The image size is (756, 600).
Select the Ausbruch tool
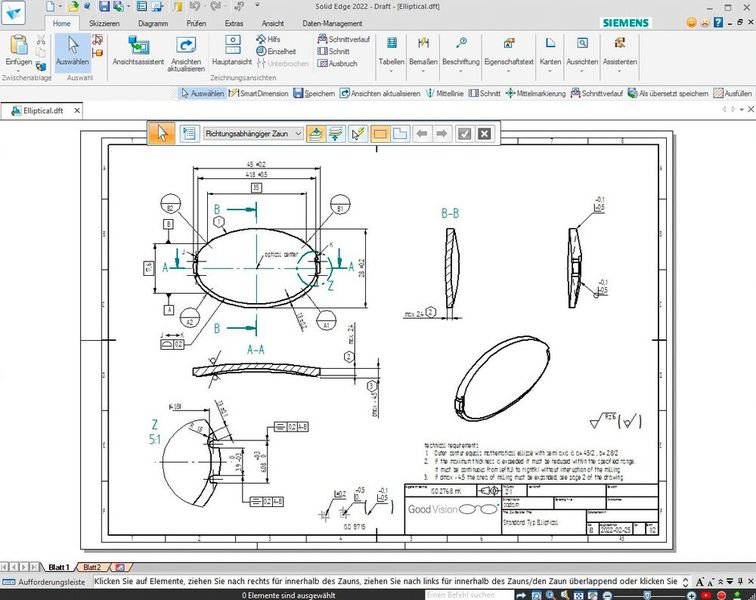pyautogui.click(x=337, y=63)
